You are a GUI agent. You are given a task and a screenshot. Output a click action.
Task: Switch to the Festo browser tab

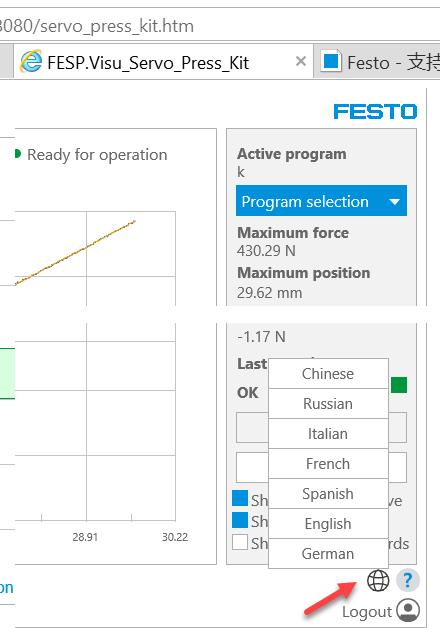pyautogui.click(x=377, y=61)
